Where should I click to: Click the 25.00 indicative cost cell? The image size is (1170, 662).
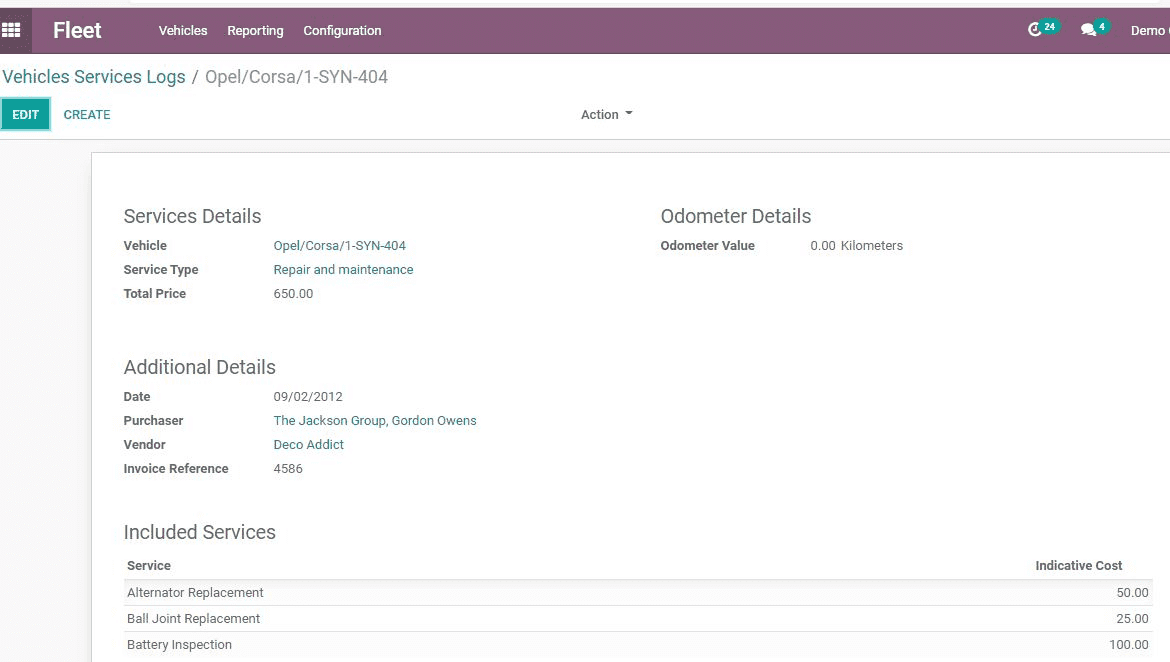1132,619
